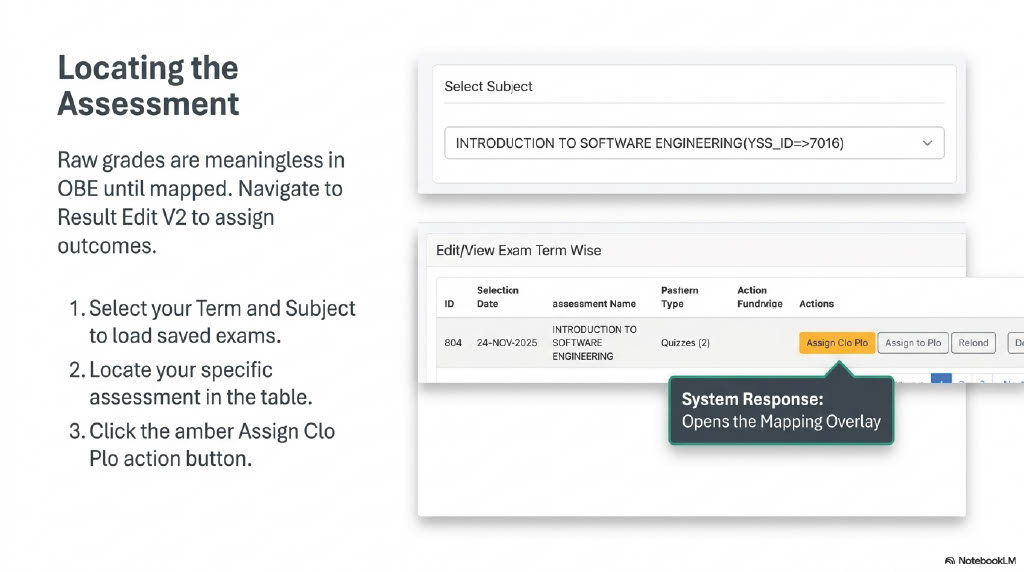The height and width of the screenshot is (572, 1024).
Task: Click the Select Subject label
Action: [488, 86]
